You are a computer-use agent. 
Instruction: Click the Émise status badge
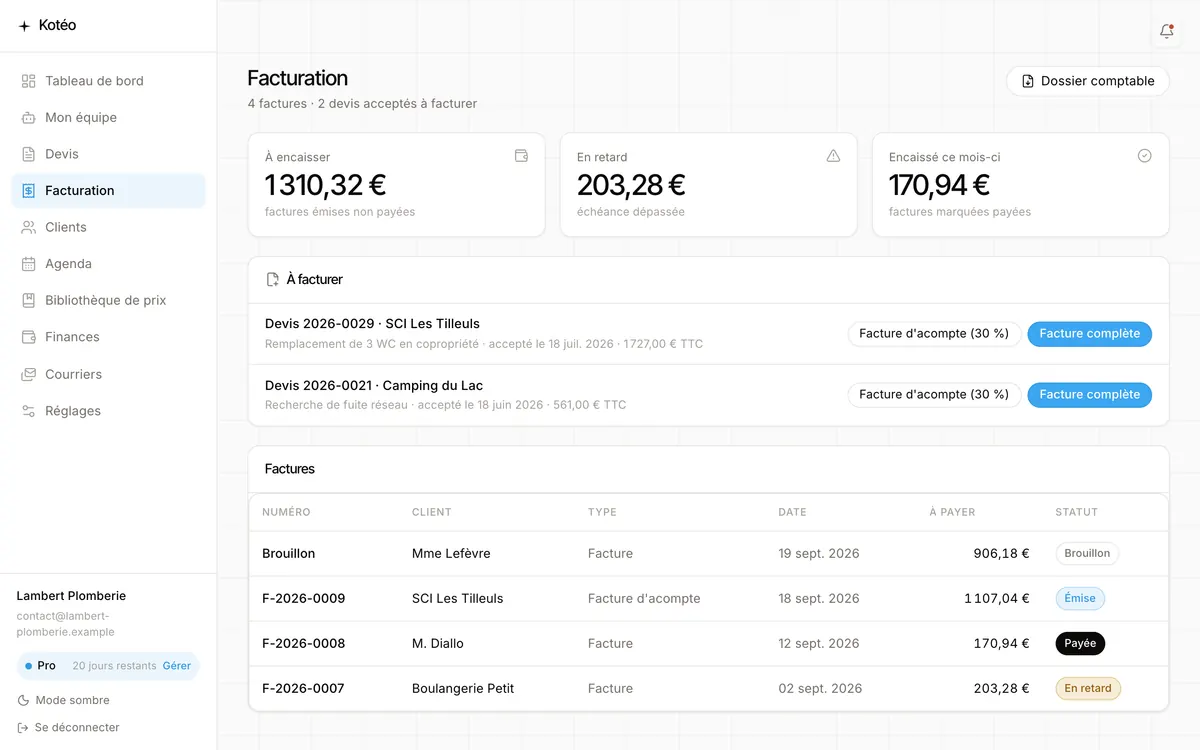point(1080,599)
